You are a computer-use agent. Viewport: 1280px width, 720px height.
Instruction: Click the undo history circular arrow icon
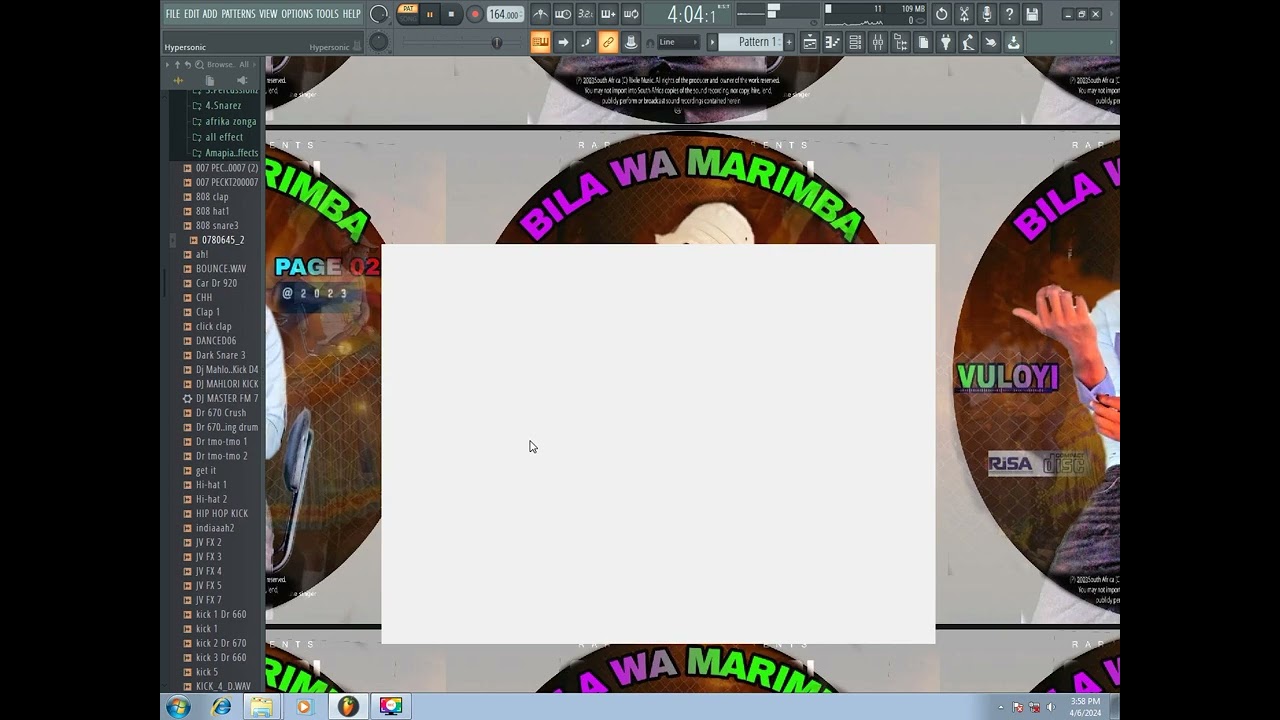point(941,14)
